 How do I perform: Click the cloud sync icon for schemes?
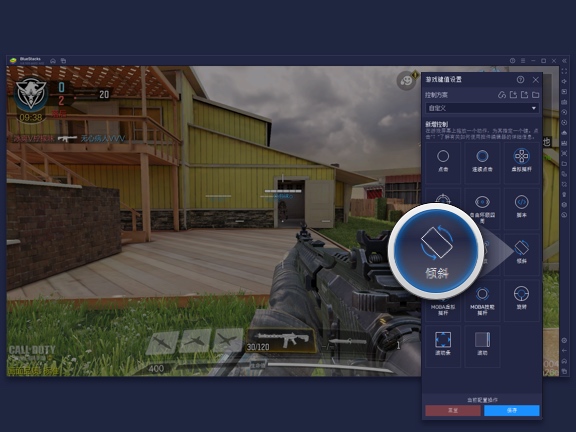[502, 95]
